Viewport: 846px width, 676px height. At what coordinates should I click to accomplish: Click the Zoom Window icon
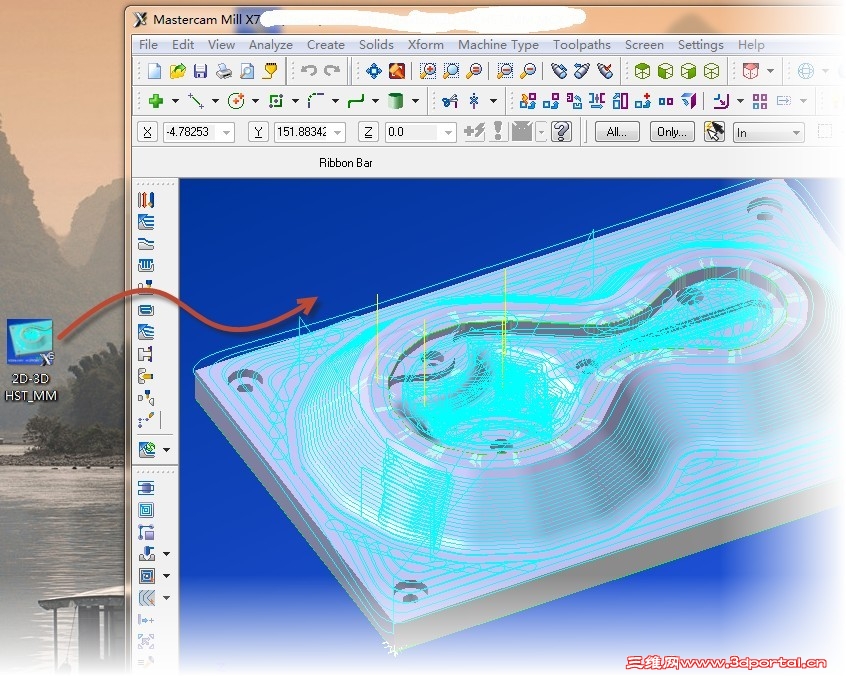pos(451,71)
